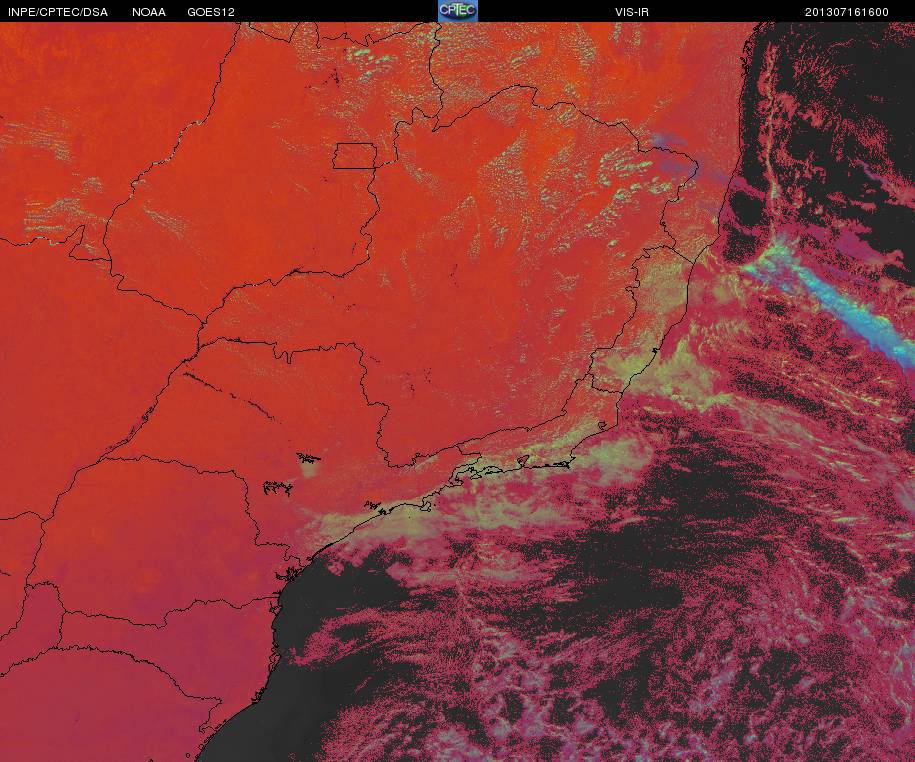Click the GOES12 satellite label

(x=211, y=12)
